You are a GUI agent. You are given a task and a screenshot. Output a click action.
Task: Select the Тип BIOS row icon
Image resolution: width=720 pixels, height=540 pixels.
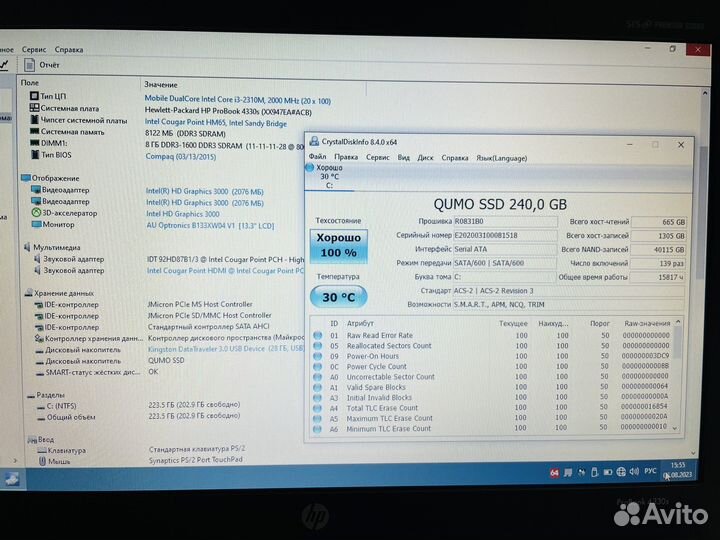[35, 155]
